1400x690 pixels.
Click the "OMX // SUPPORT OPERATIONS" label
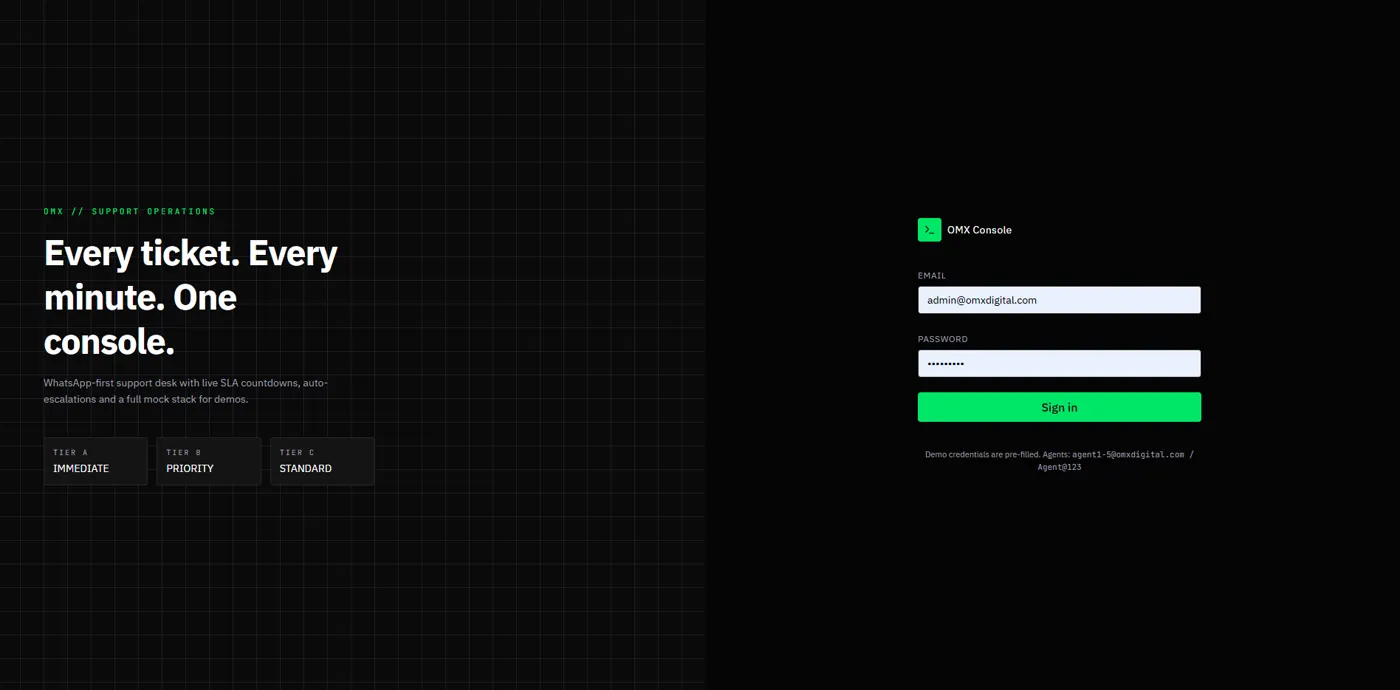[130, 211]
